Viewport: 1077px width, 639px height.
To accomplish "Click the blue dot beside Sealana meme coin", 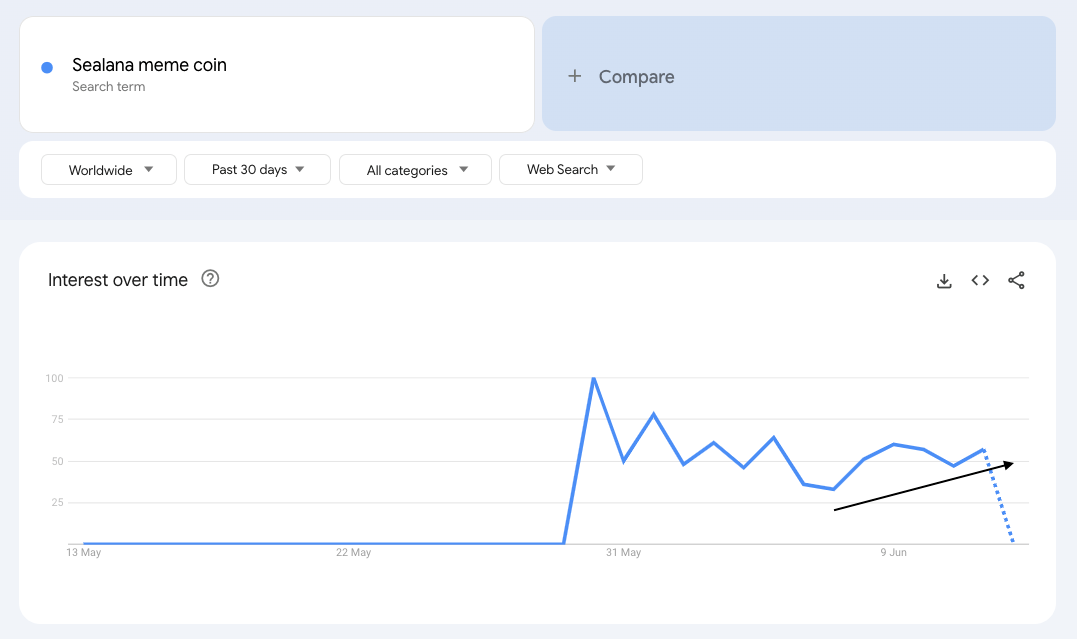I will 47,67.
